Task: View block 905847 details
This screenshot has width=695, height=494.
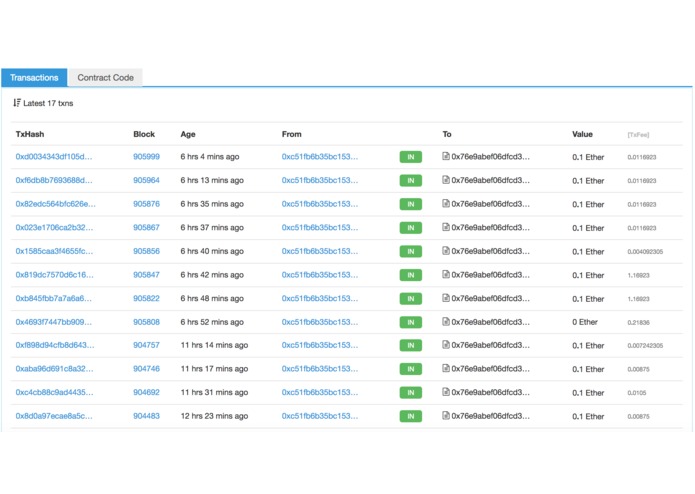Action: pyautogui.click(x=146, y=275)
